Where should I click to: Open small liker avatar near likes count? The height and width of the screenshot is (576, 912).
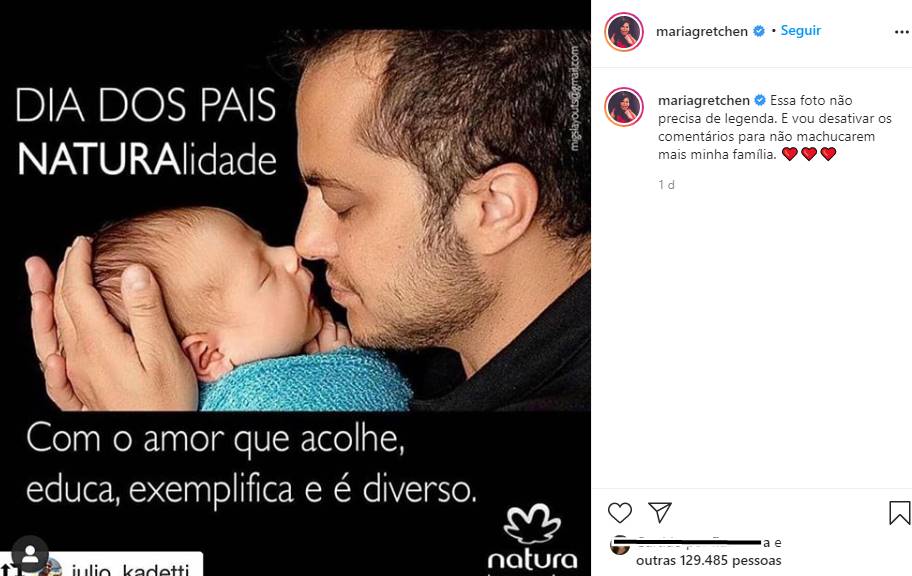pyautogui.click(x=620, y=545)
